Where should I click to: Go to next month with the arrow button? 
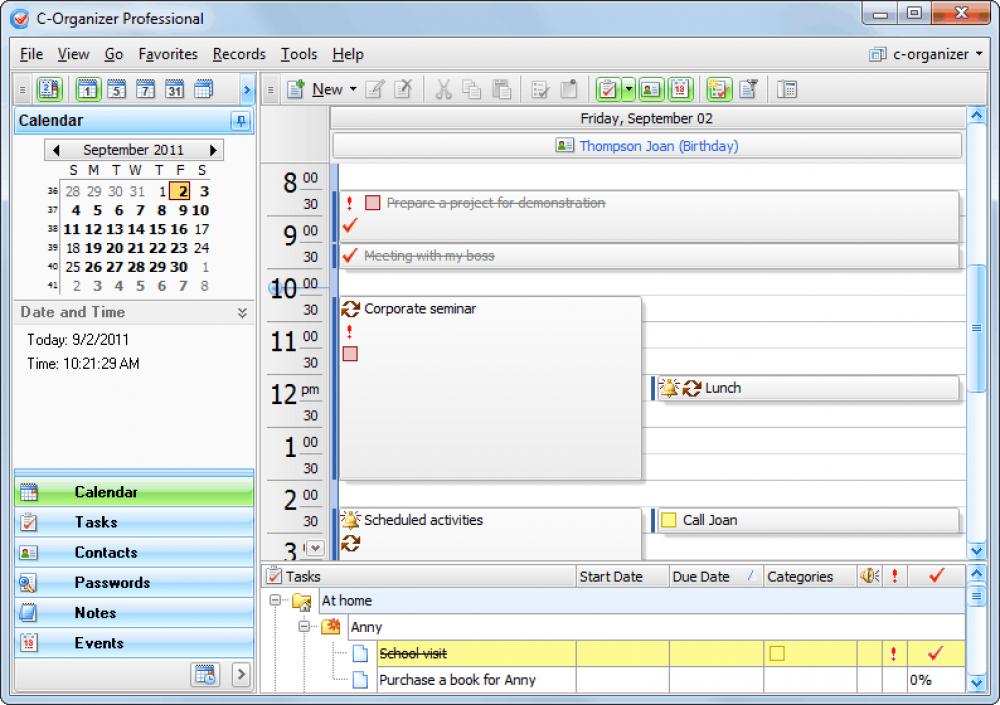pyautogui.click(x=216, y=149)
